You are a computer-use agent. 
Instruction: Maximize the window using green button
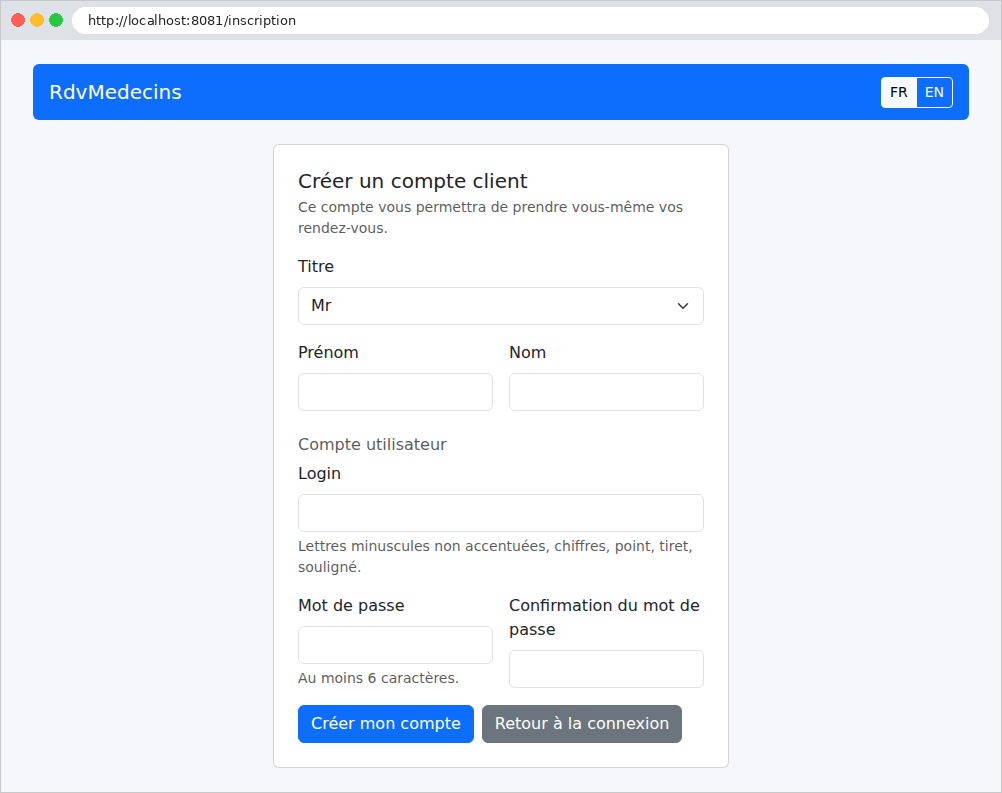point(56,20)
